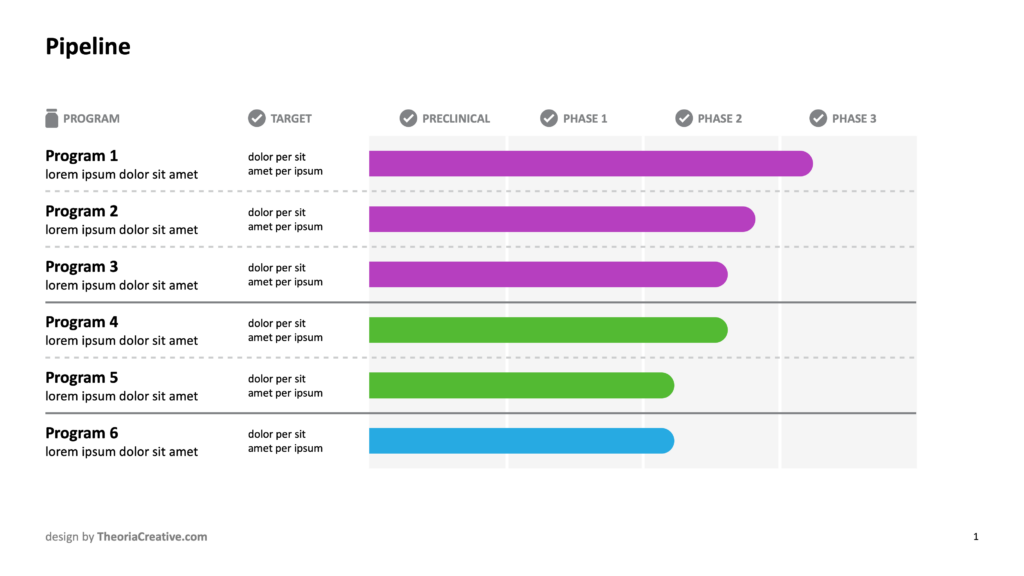Viewport: 1024px width, 576px height.
Task: Select the Program 3 purple progress bar
Action: pyautogui.click(x=549, y=274)
